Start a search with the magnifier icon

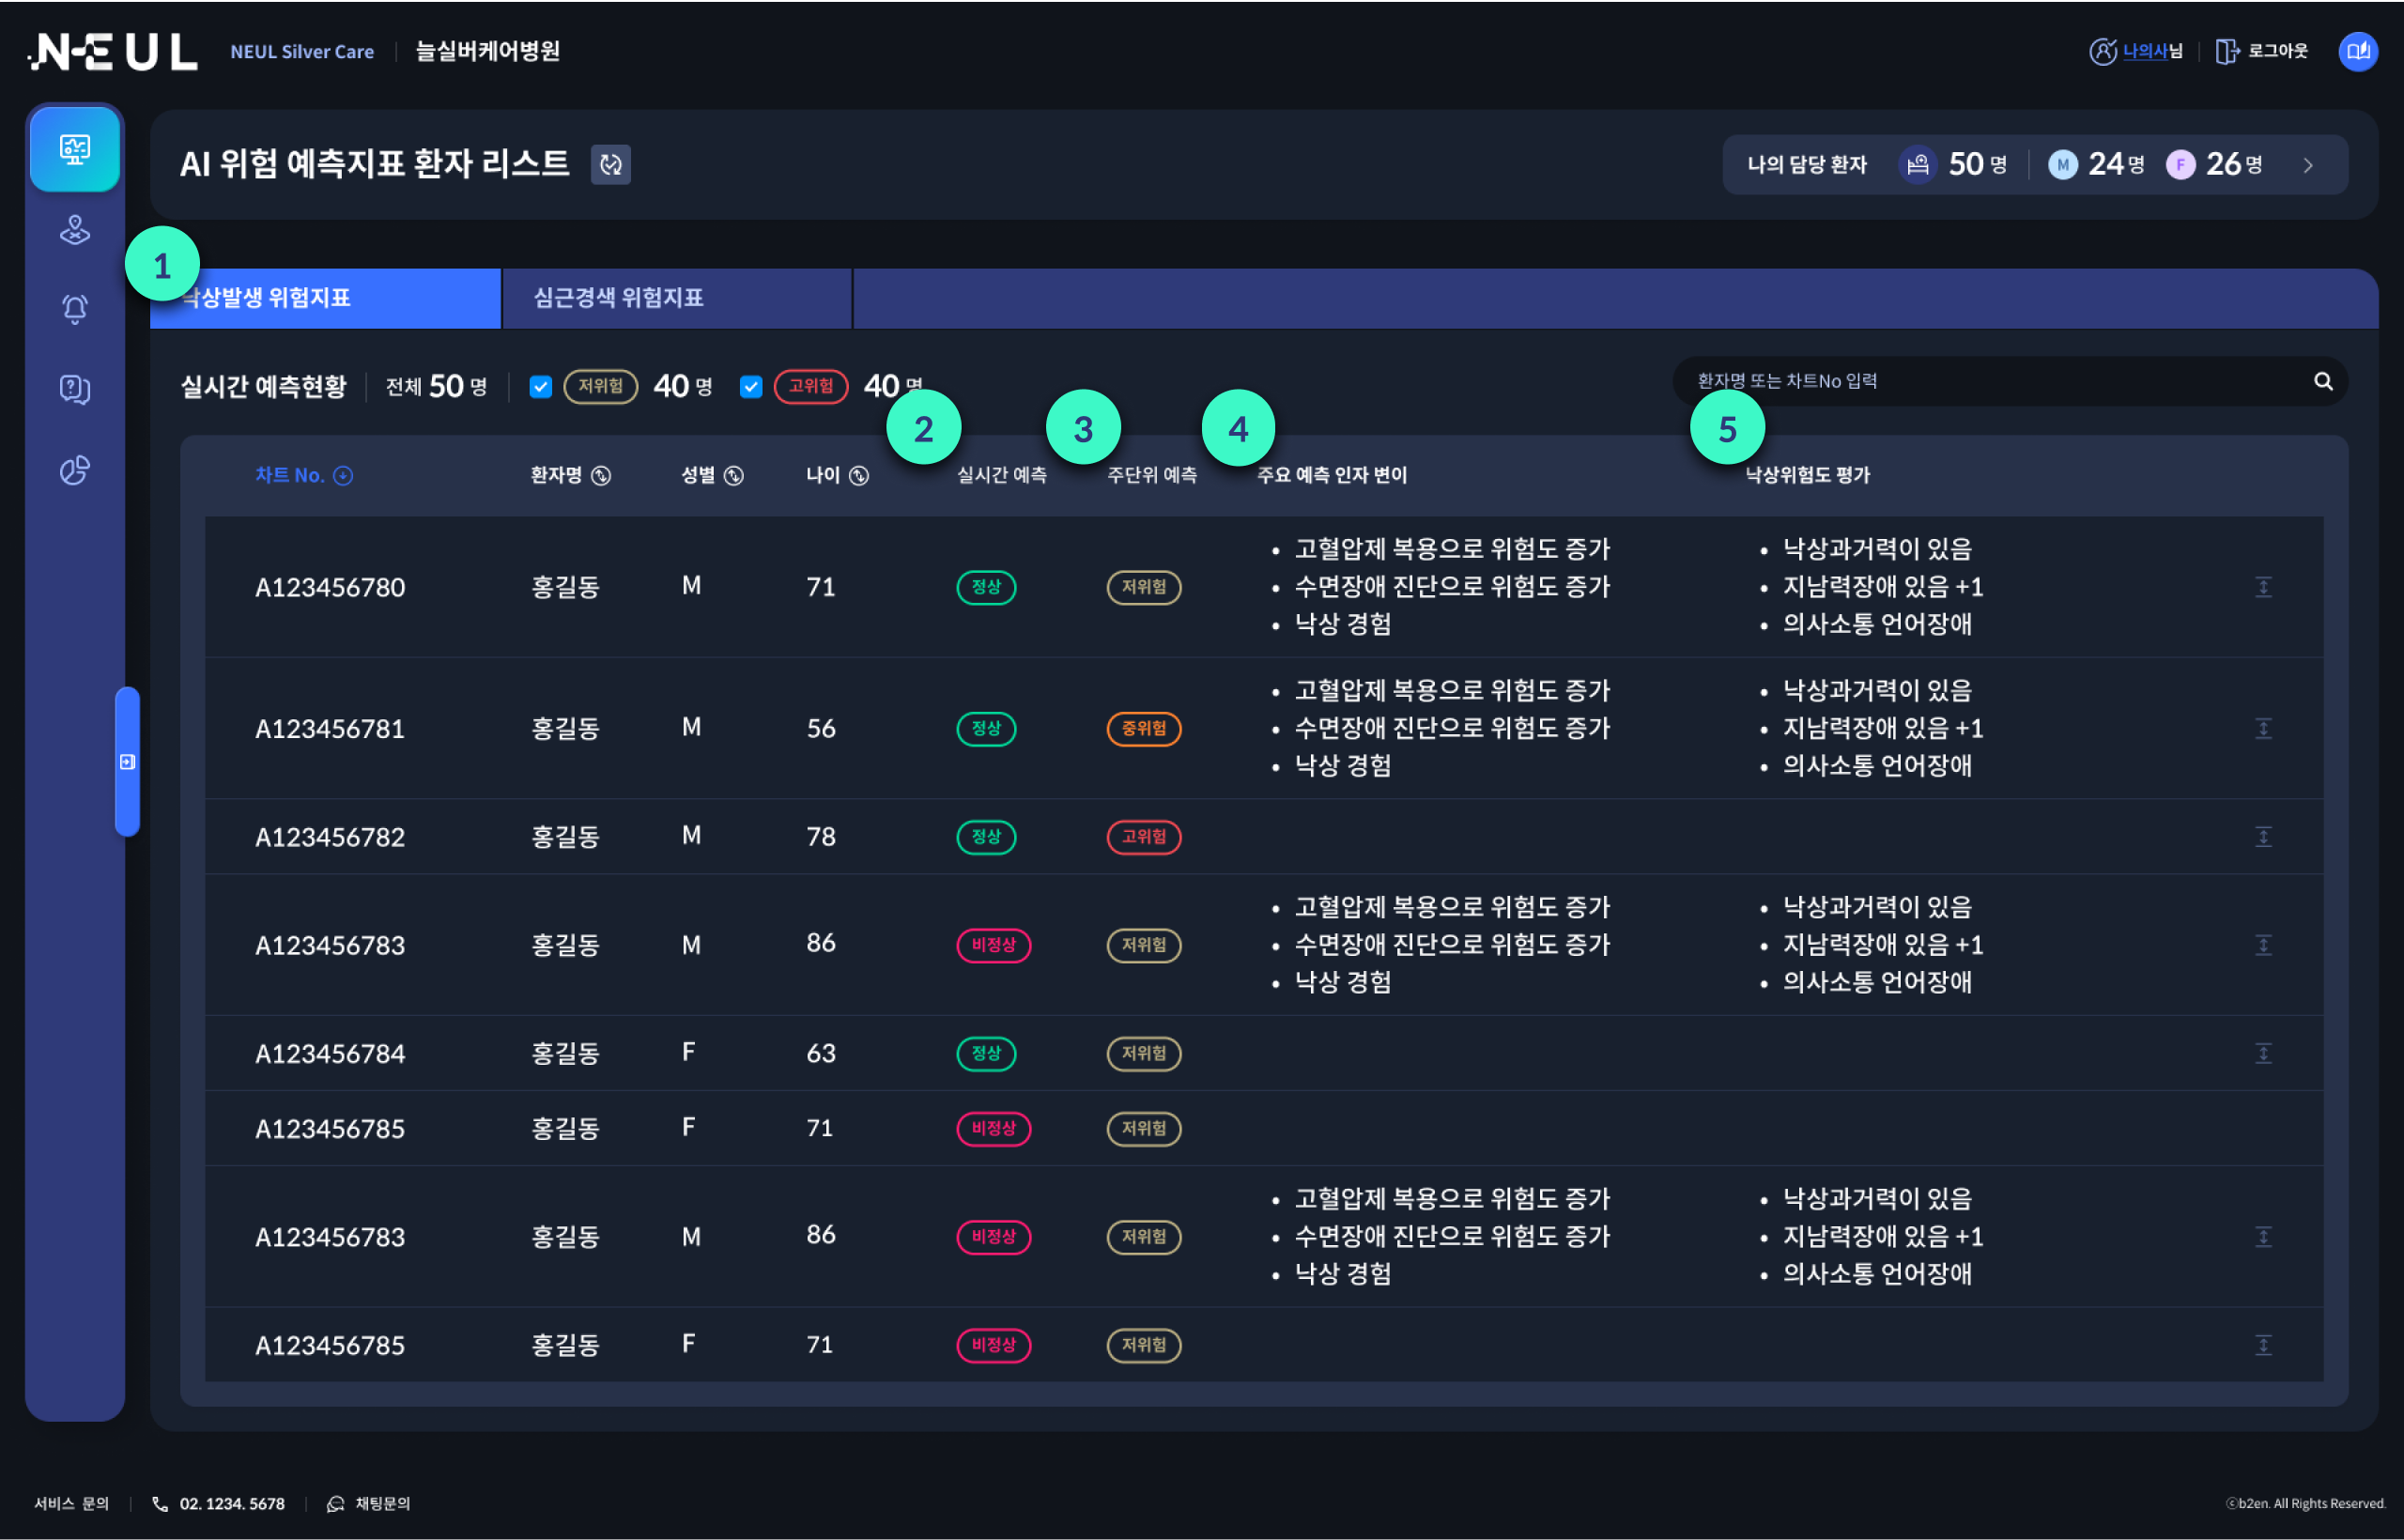[x=2325, y=381]
